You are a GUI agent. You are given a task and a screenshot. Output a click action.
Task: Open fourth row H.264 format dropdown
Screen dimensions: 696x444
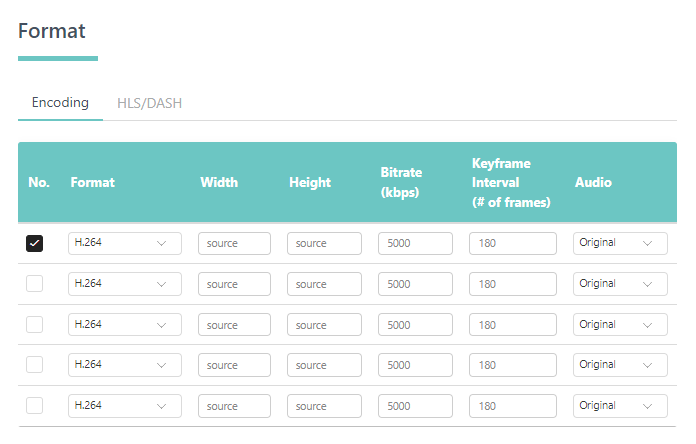[x=125, y=365]
